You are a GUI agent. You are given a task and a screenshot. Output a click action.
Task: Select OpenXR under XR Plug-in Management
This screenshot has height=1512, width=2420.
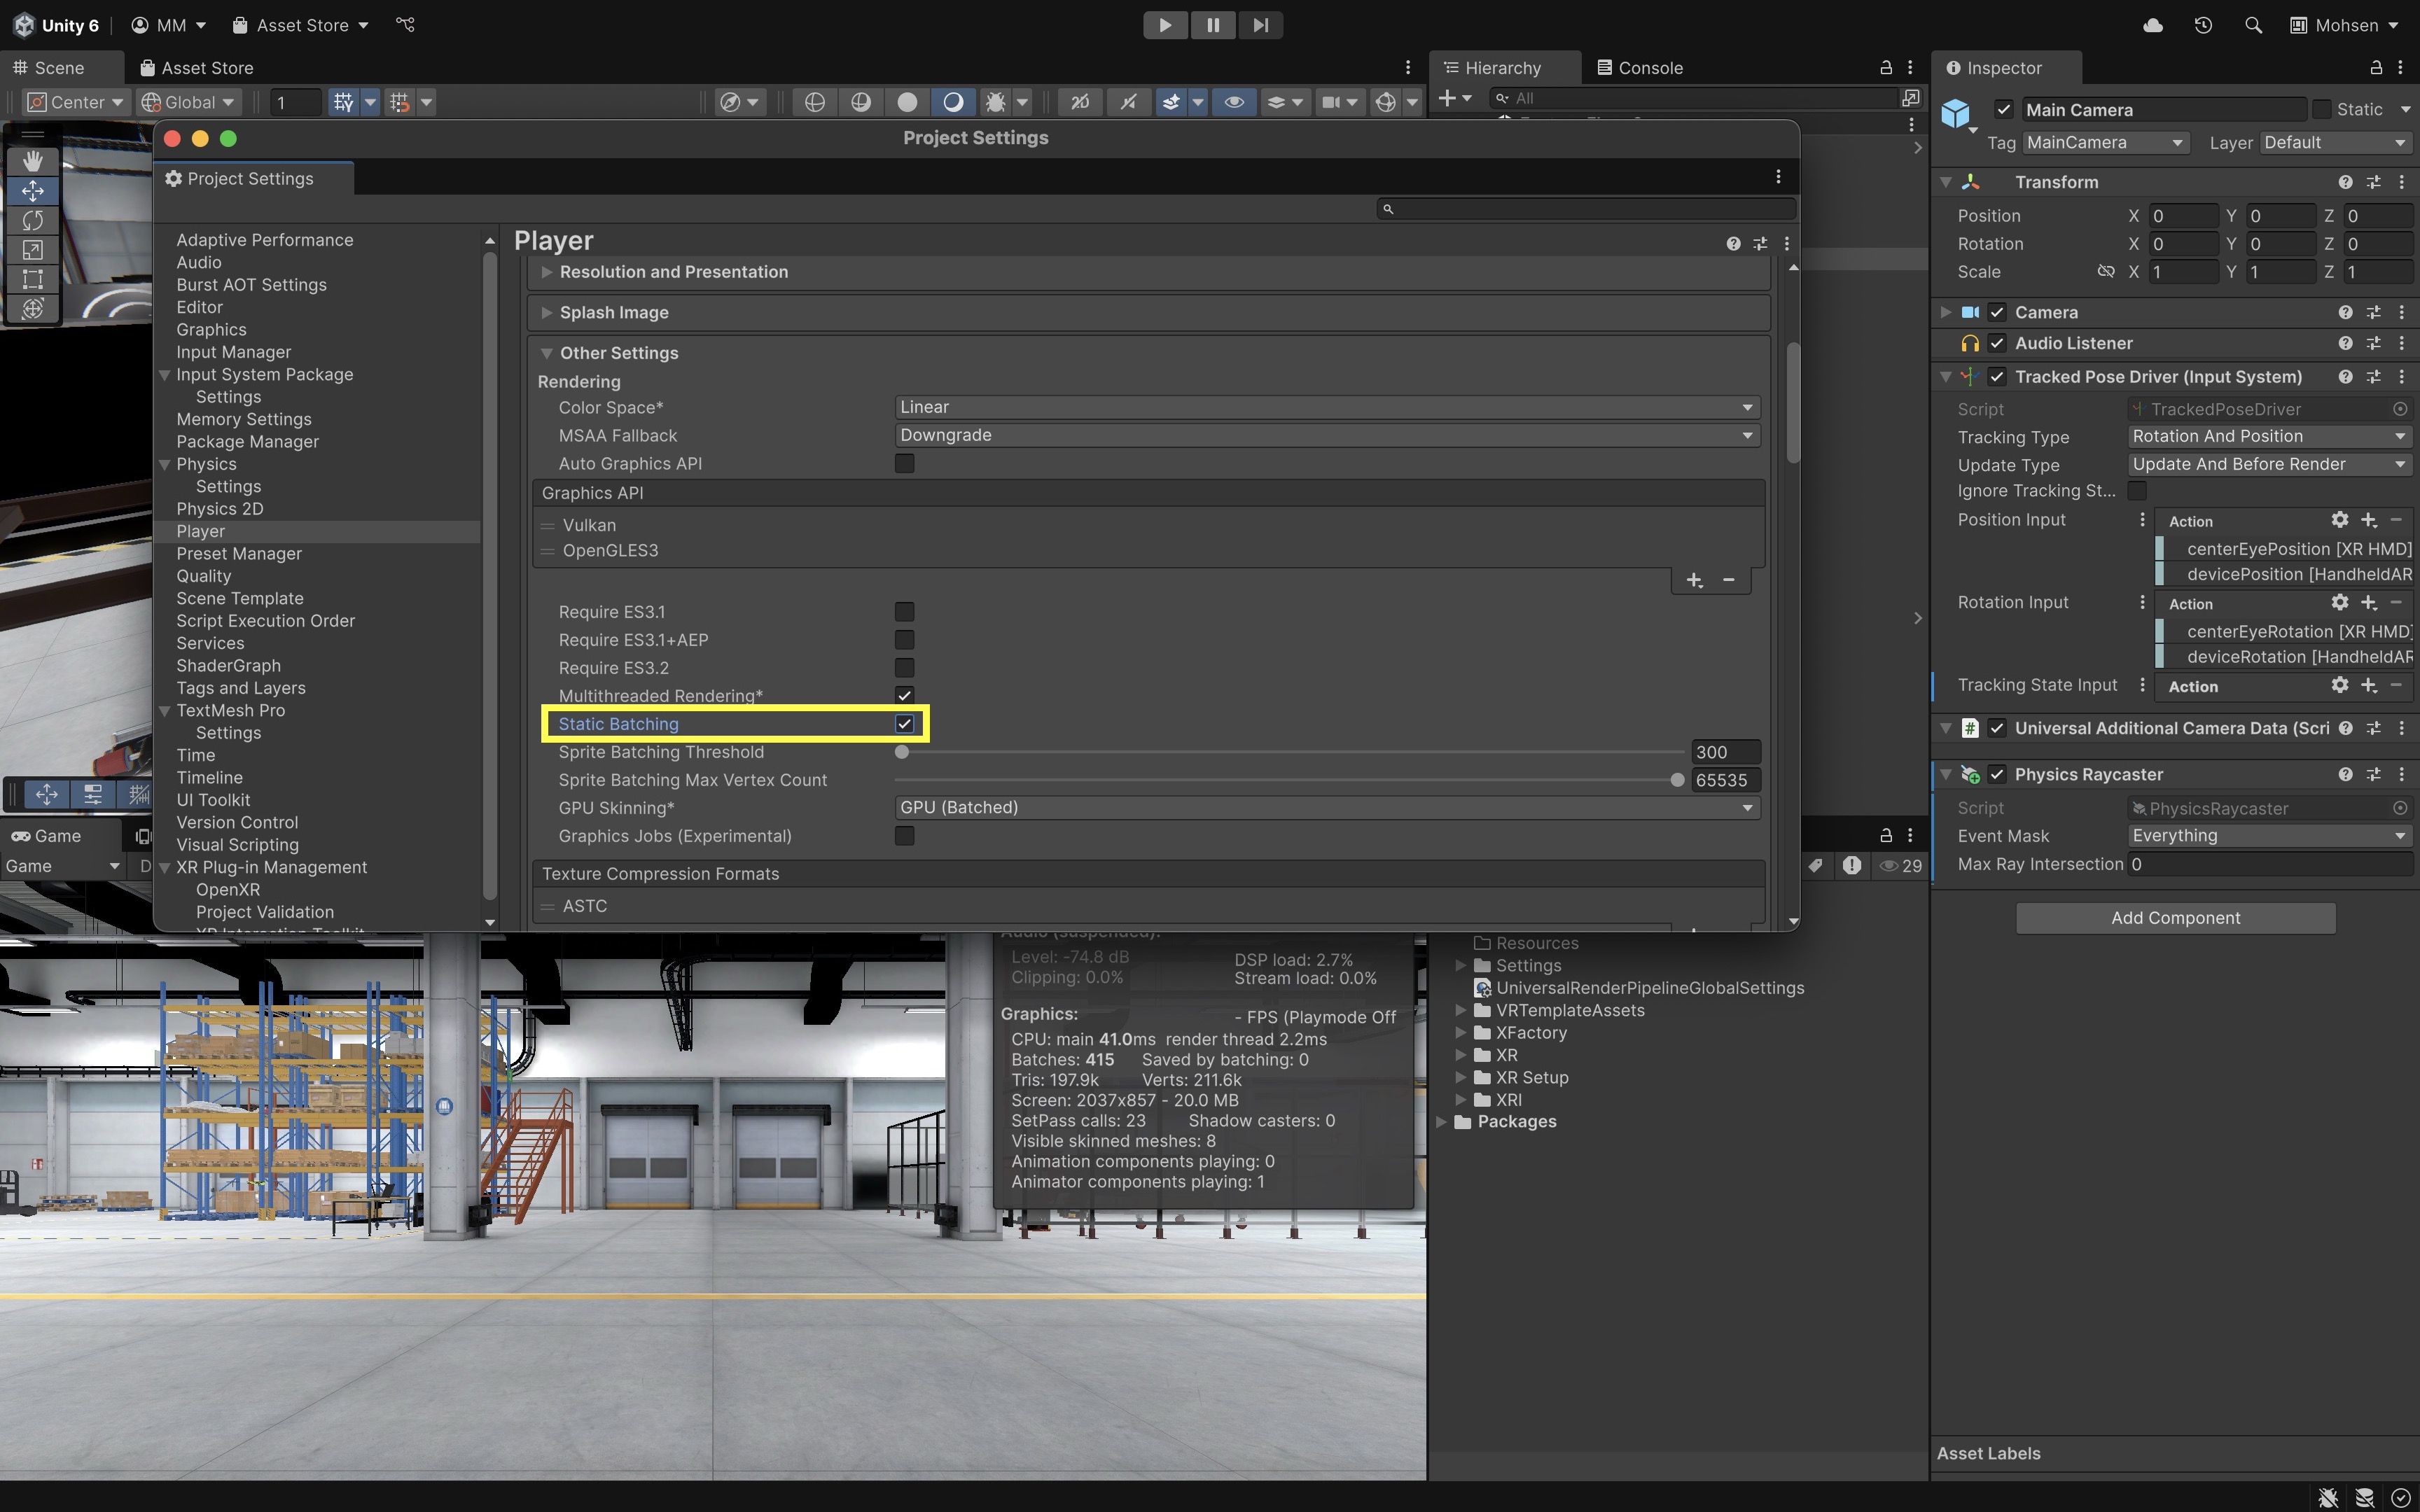coord(228,890)
